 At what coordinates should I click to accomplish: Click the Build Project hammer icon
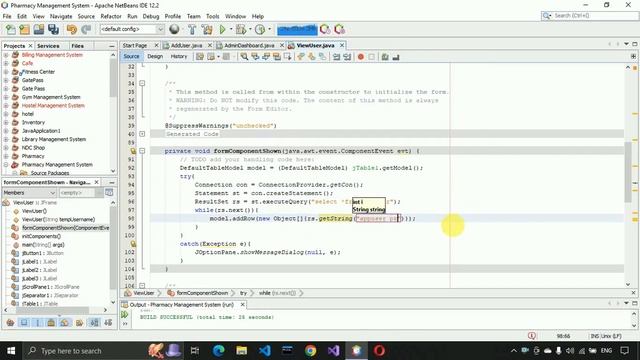[192, 29]
